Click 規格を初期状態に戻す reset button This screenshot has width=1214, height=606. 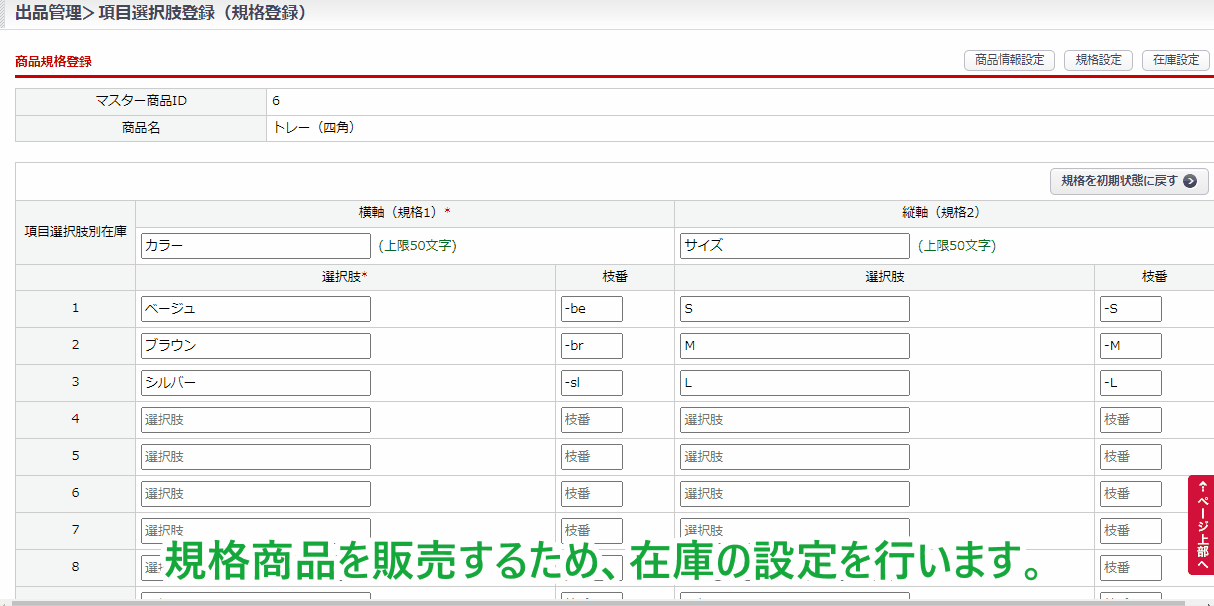[x=1119, y=181]
